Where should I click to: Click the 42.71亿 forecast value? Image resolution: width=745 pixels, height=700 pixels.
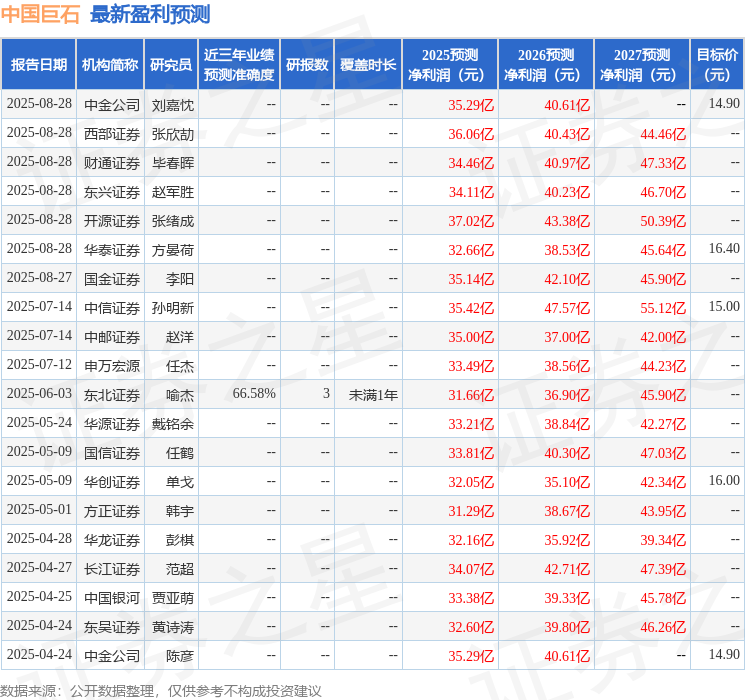pyautogui.click(x=567, y=569)
